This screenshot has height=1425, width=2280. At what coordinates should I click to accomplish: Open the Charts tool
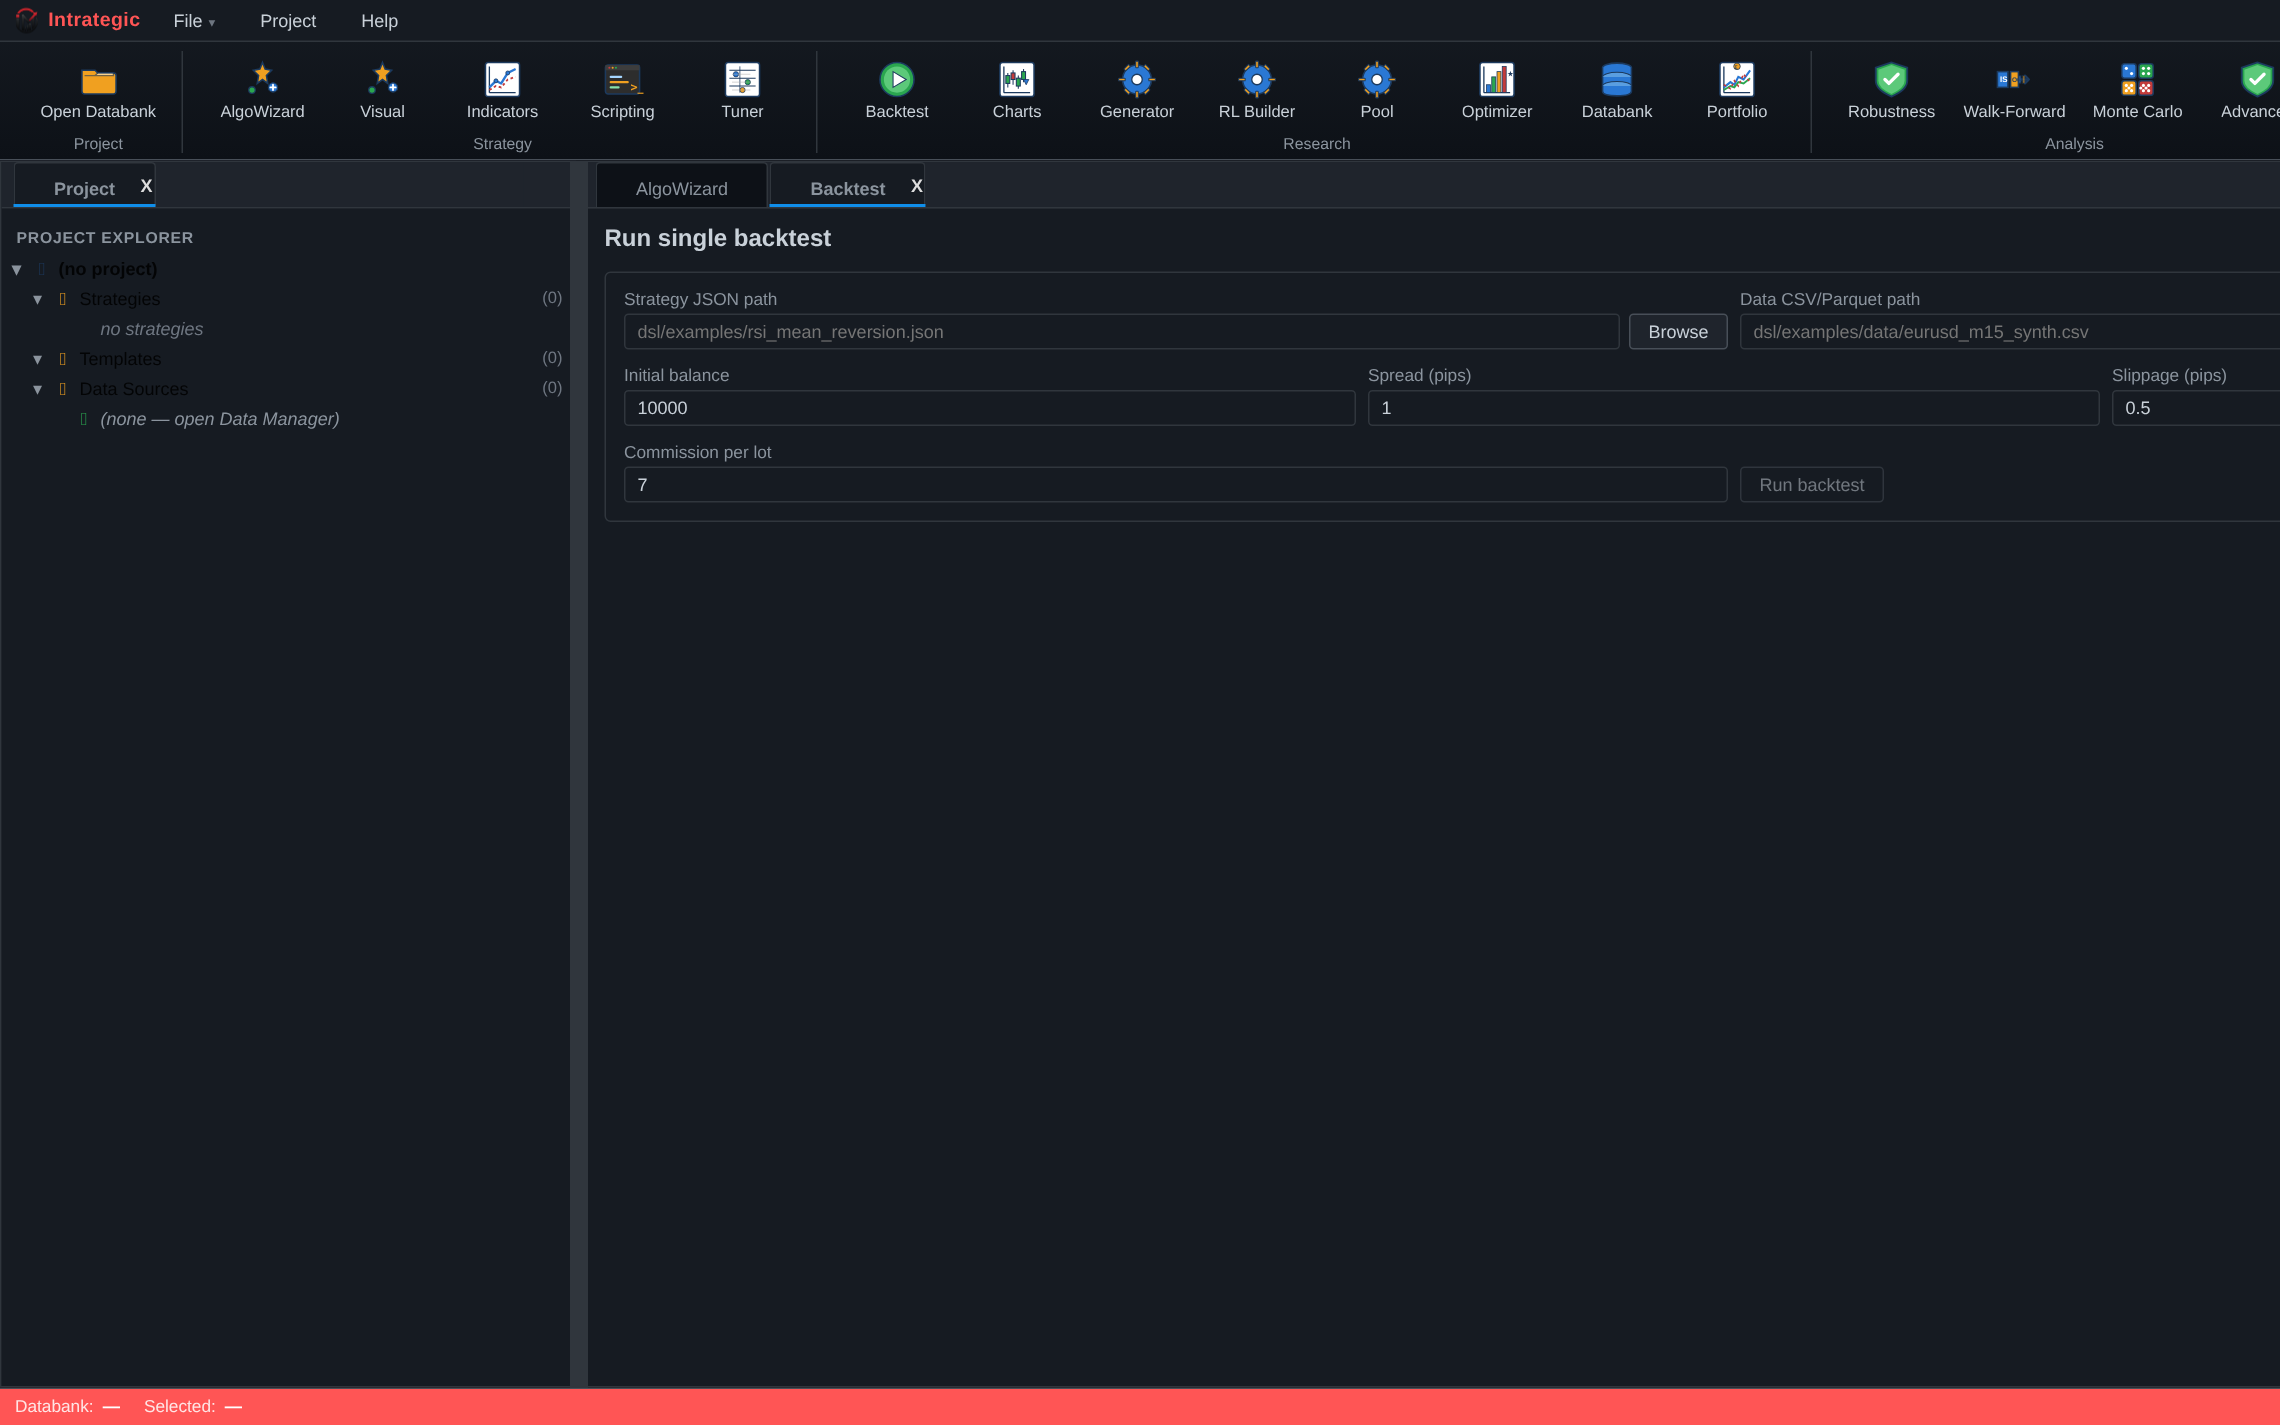[x=1017, y=91]
